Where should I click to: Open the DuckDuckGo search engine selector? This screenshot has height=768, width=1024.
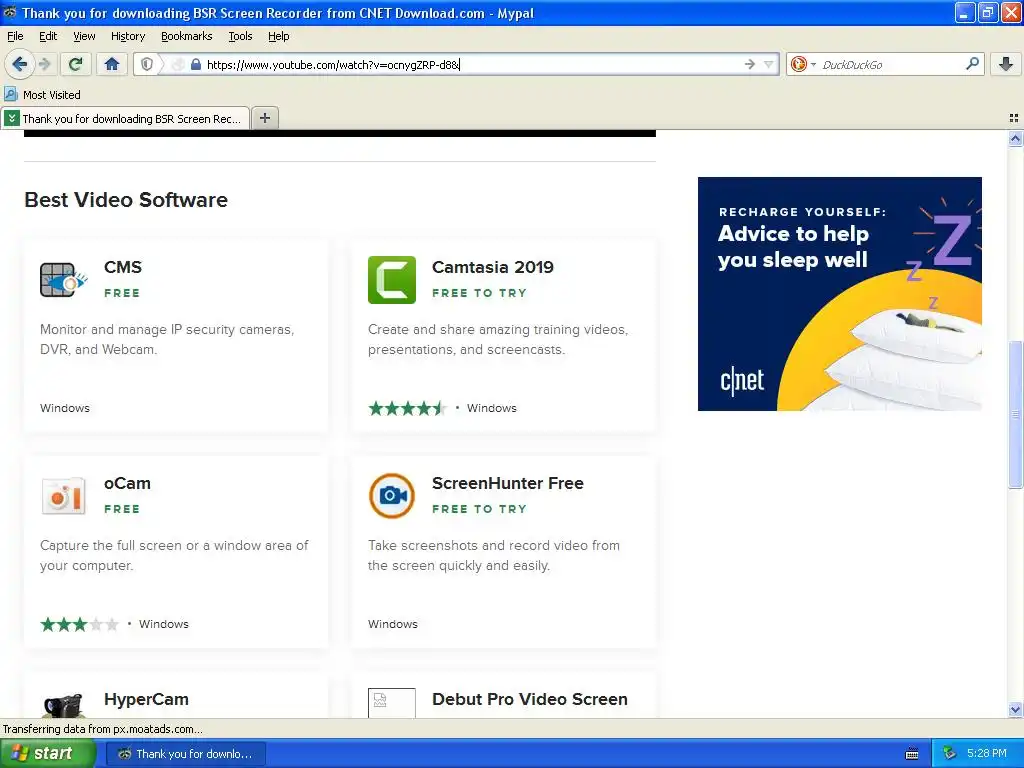[802, 64]
